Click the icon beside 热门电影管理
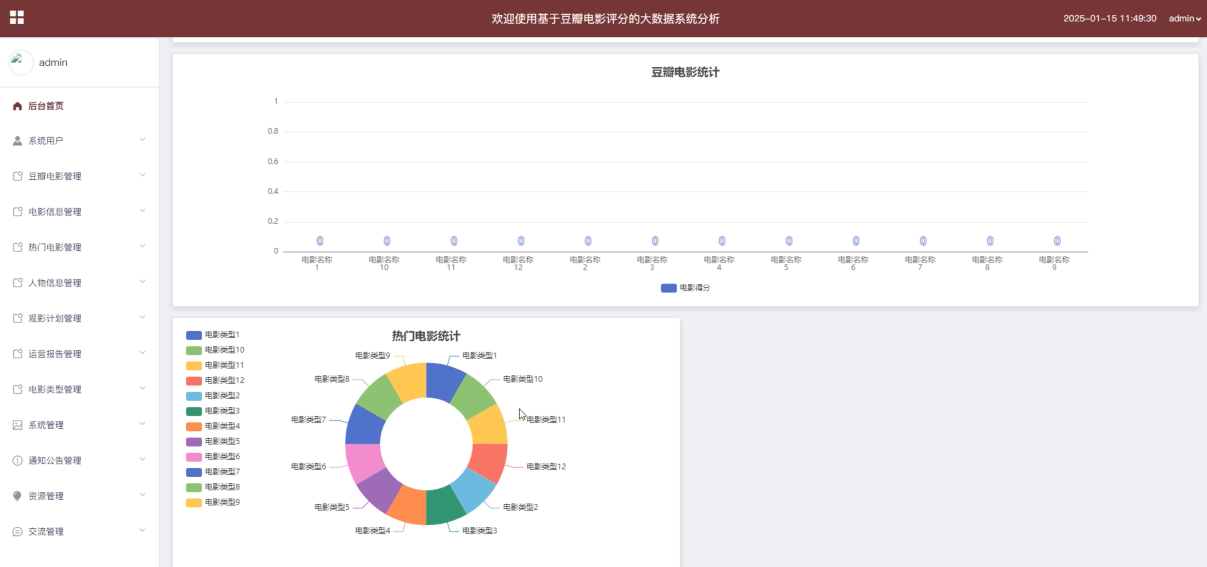Screen dimensions: 1207x567 [17, 248]
